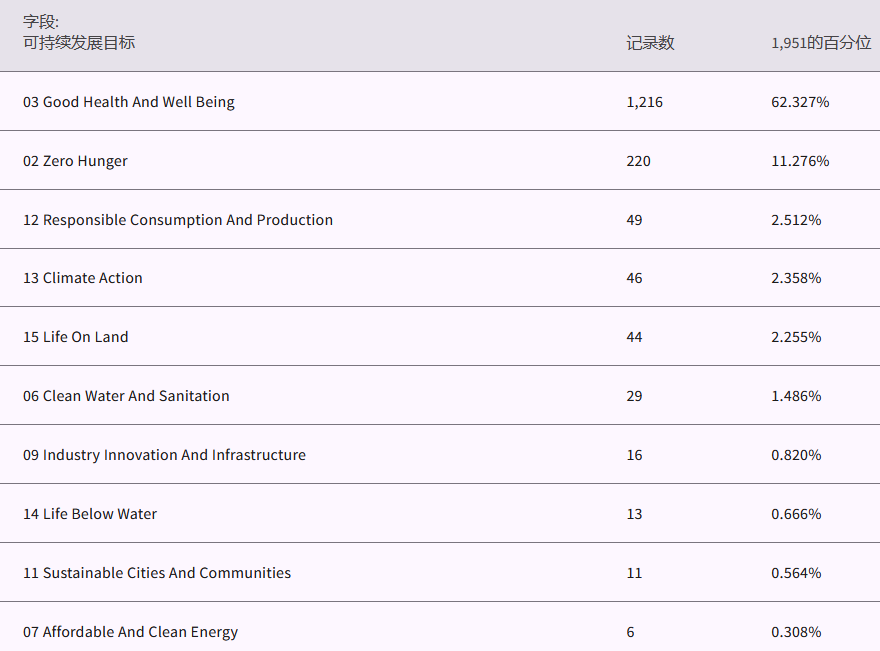880x651 pixels.
Task: Click the 62.327% percentage value
Action: [800, 102]
